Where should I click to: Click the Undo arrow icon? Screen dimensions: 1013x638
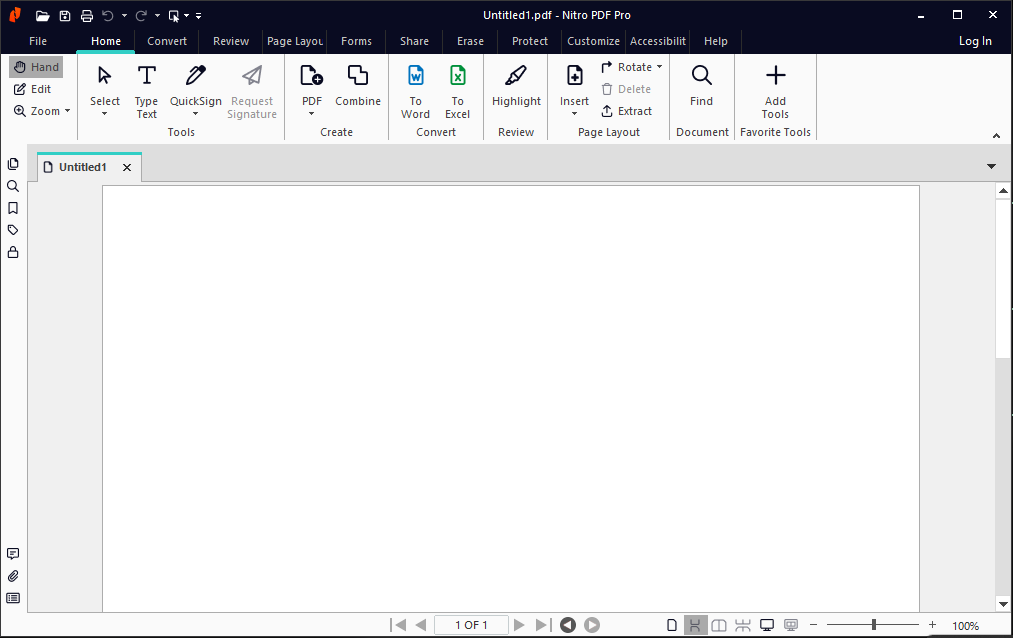point(108,15)
